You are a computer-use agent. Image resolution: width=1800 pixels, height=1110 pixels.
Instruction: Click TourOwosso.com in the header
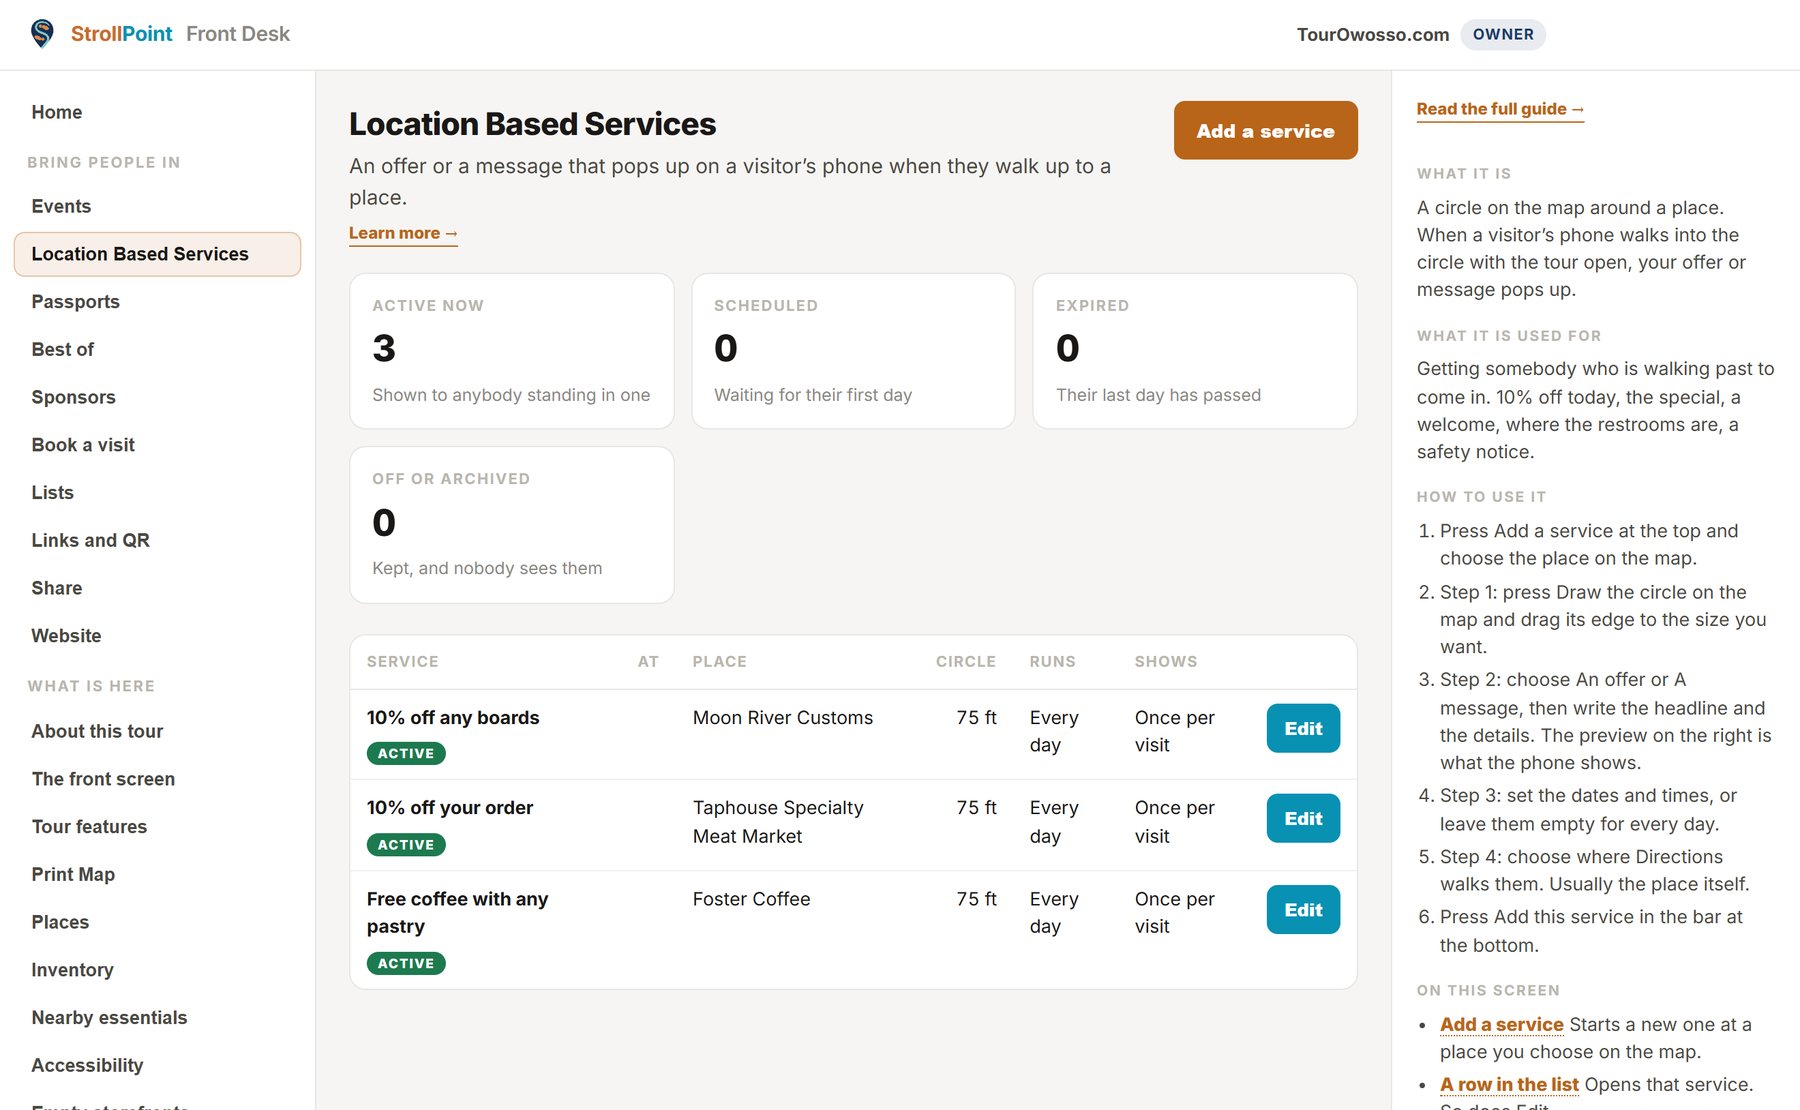pyautogui.click(x=1373, y=34)
